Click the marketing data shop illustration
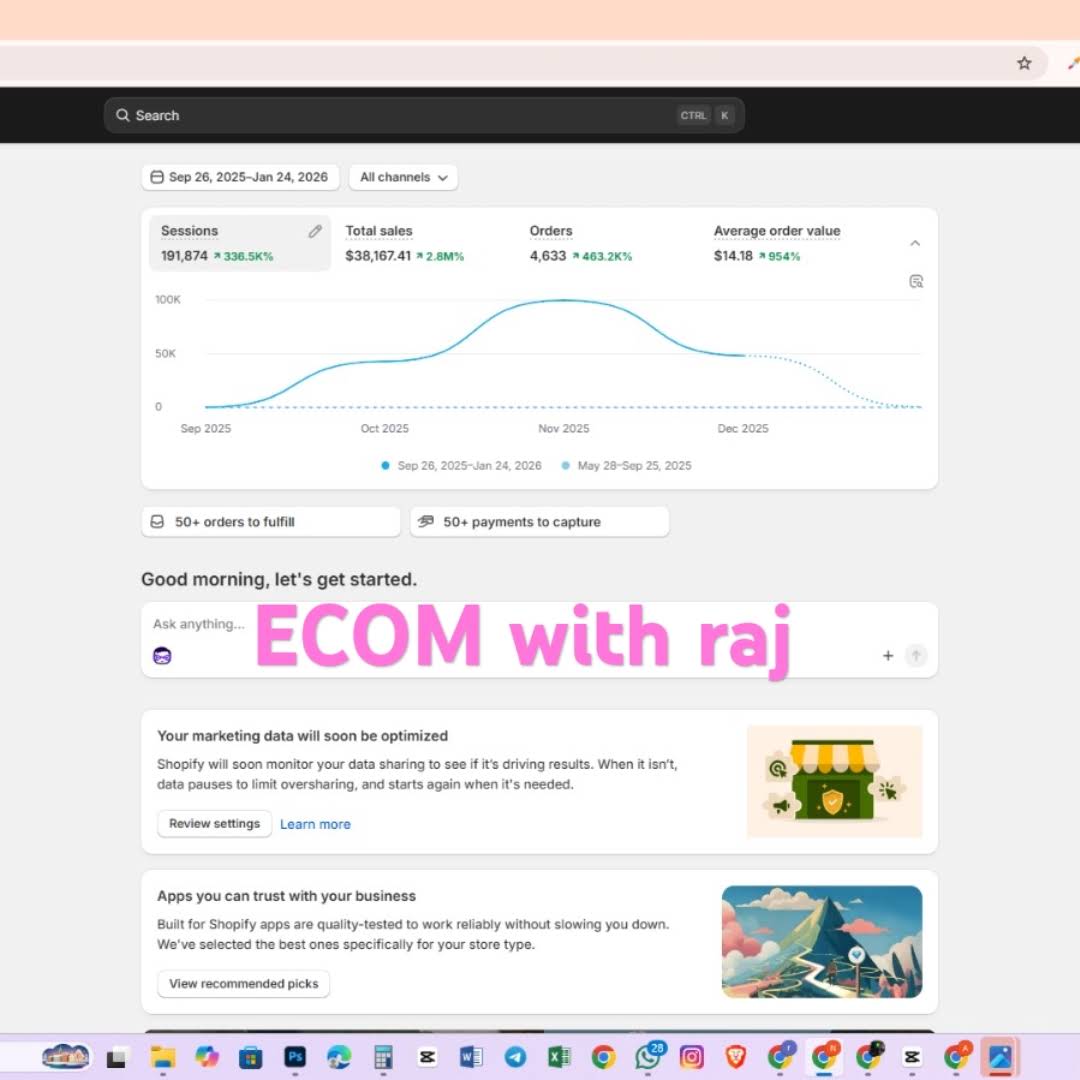Screen dimensions: 1080x1080 (x=834, y=781)
